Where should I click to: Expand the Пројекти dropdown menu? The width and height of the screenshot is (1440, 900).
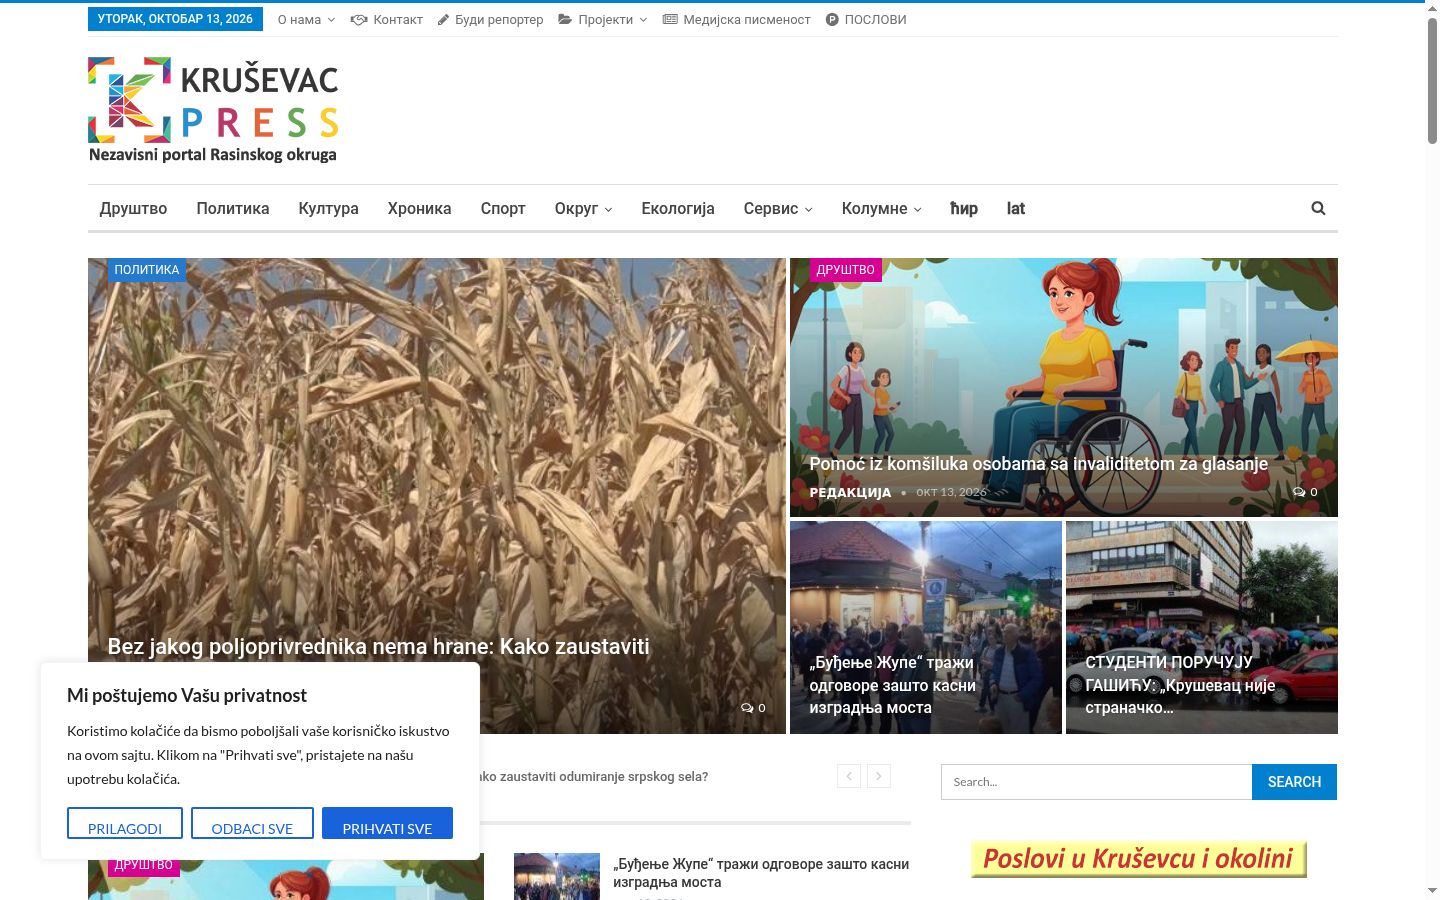pos(603,19)
